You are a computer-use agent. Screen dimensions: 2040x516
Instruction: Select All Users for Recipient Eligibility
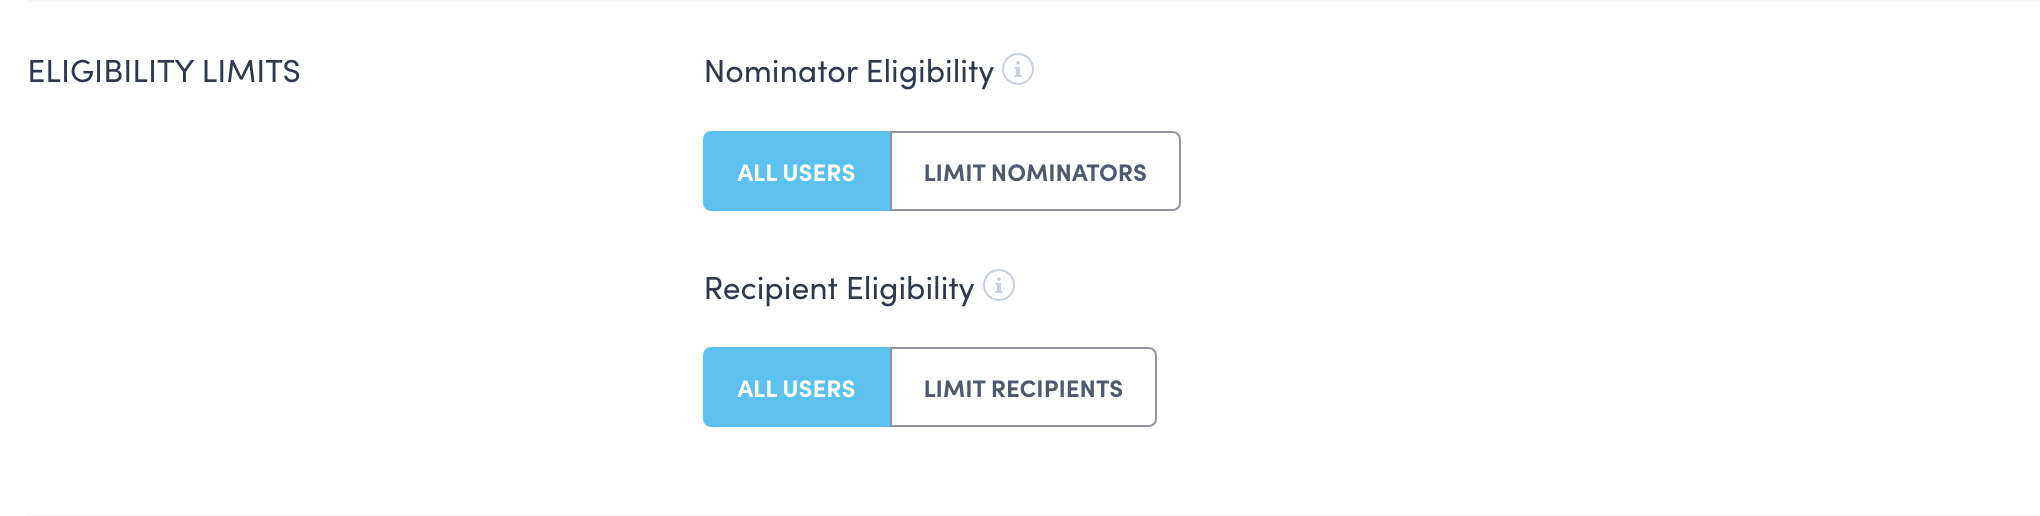tap(796, 388)
